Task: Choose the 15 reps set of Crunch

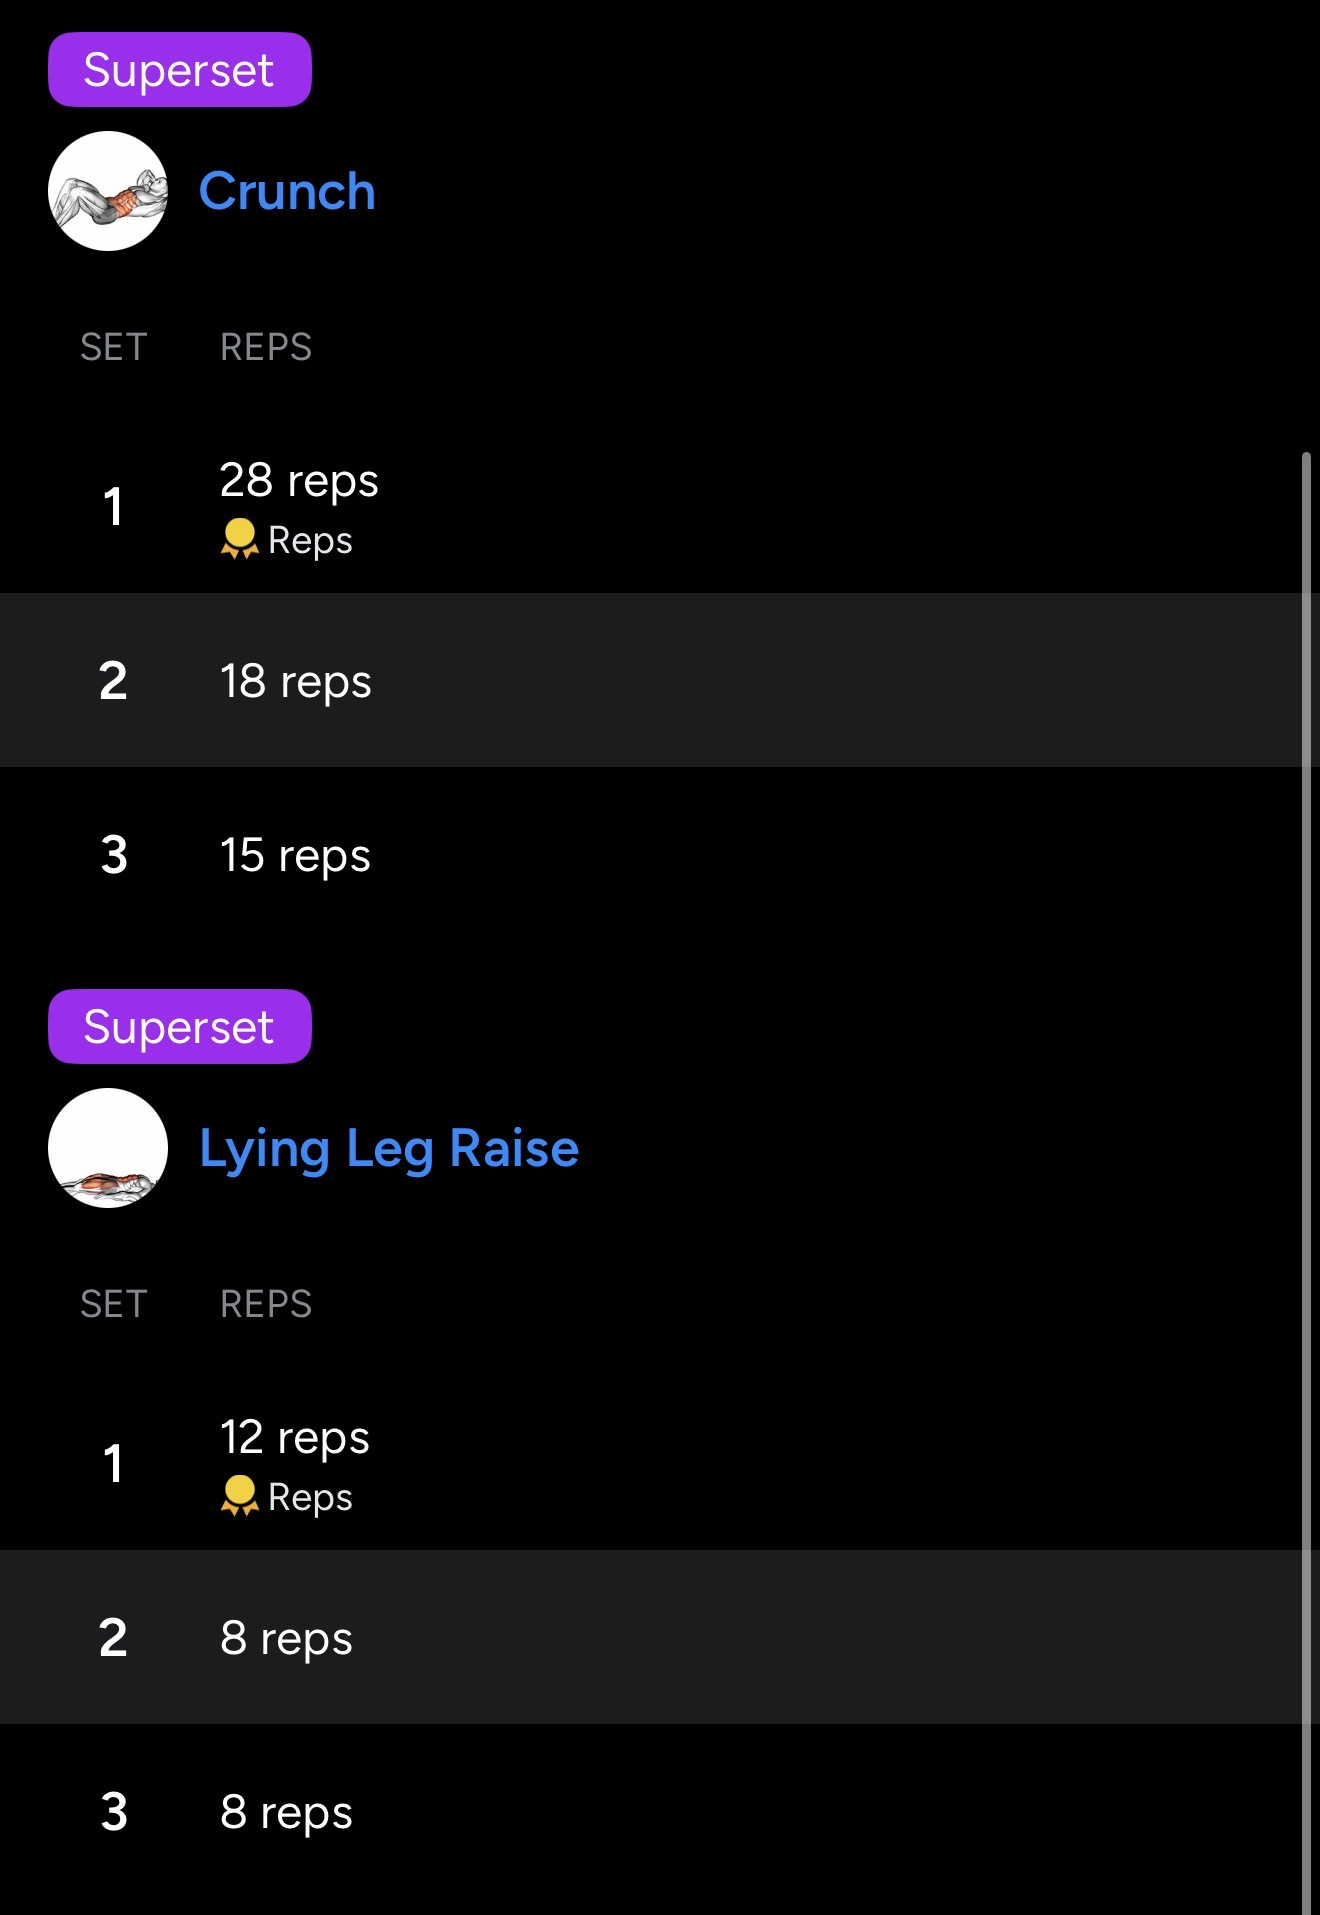Action: [x=295, y=855]
